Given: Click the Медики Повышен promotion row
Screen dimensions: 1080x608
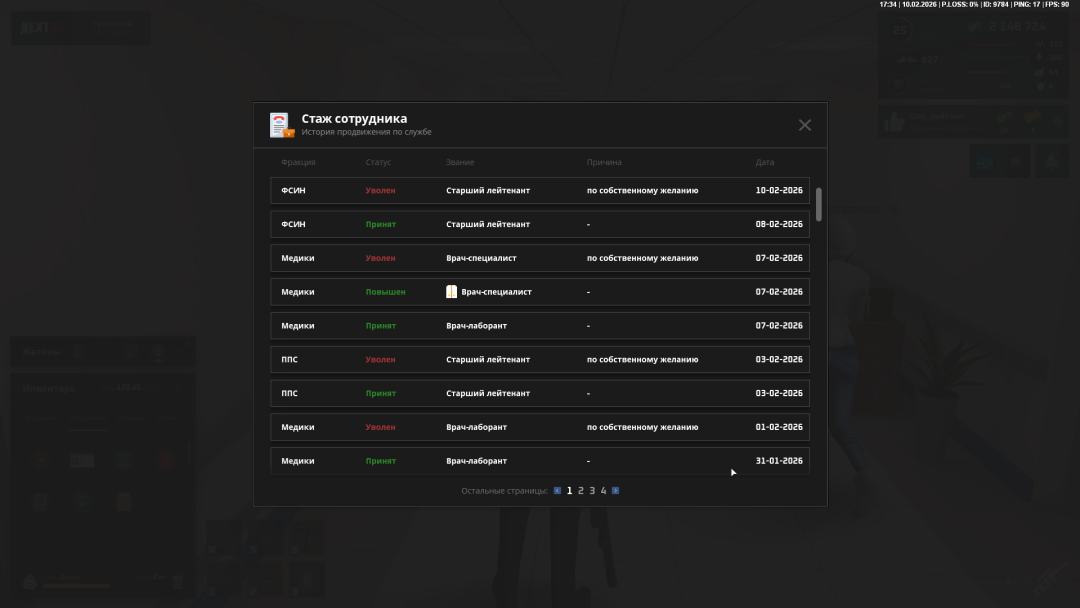Looking at the screenshot, I should 540,292.
